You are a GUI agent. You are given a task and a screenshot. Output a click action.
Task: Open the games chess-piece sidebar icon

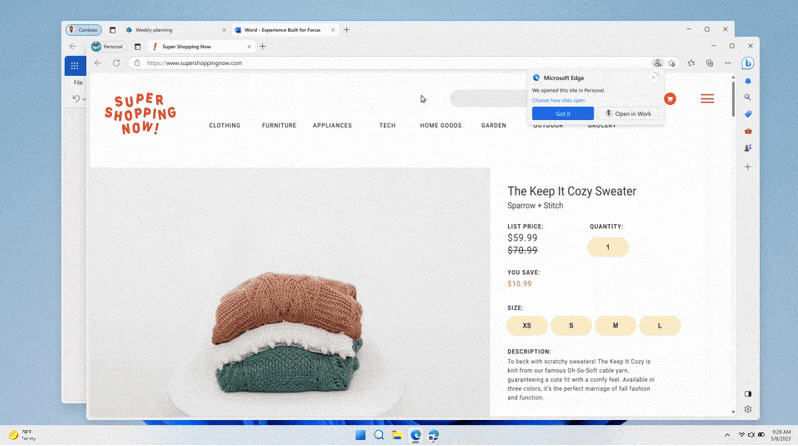pos(748,148)
